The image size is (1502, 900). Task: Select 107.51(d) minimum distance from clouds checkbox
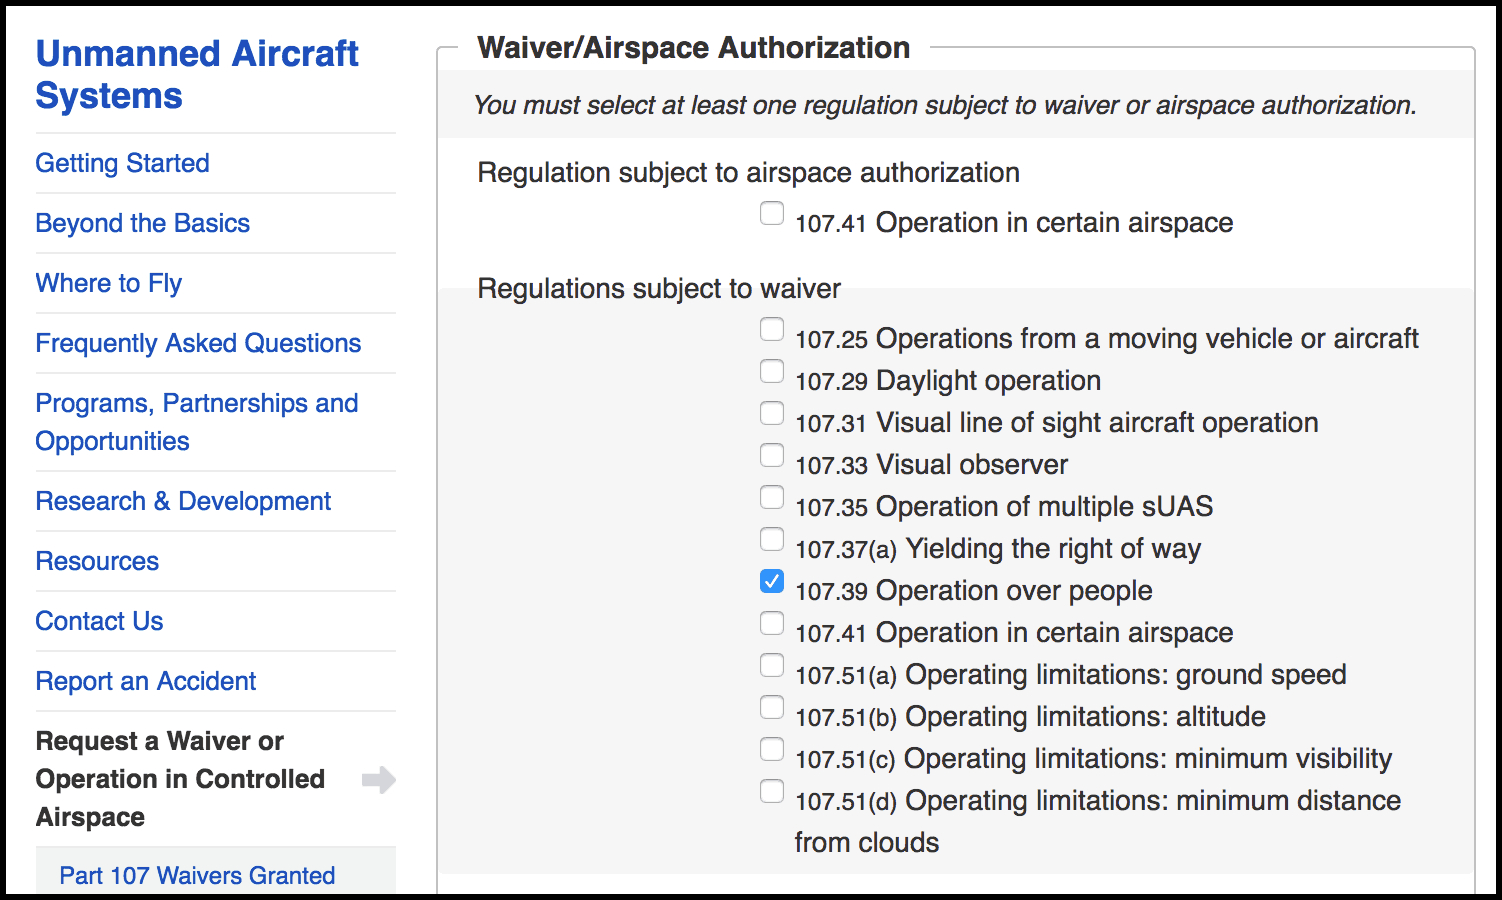(x=772, y=791)
